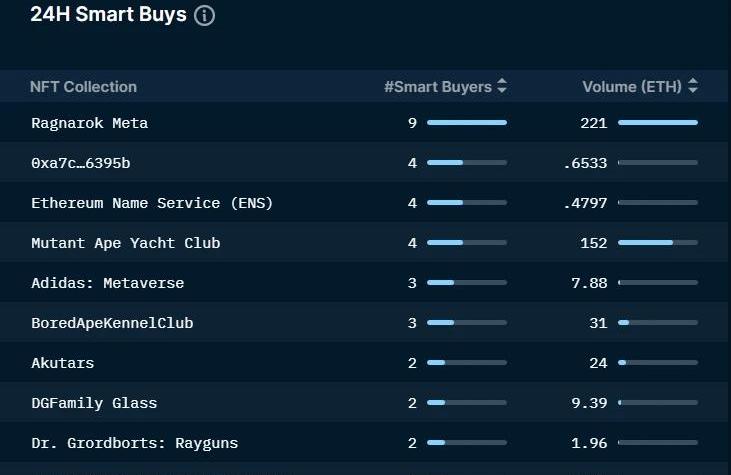This screenshot has height=475, width=731.
Task: Select the Adidas: Metaverse collection
Action: [108, 283]
